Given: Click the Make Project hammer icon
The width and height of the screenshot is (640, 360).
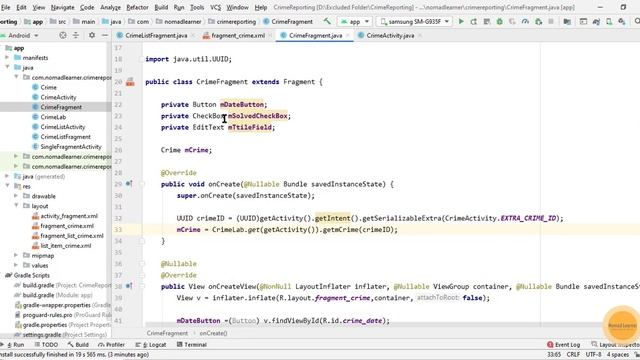Looking at the screenshot, I should pyautogui.click(x=327, y=21).
